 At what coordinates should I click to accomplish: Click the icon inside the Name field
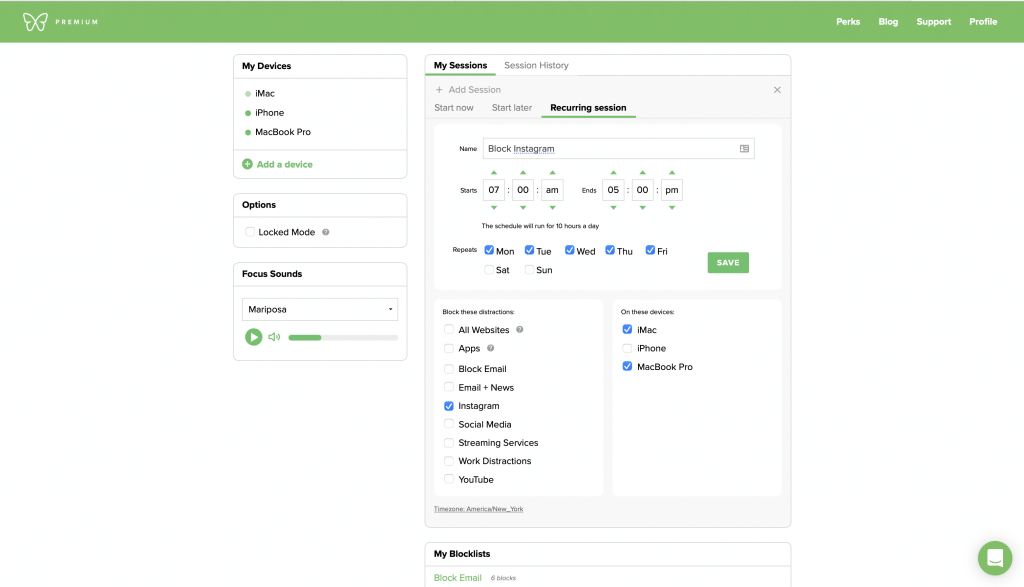[744, 149]
